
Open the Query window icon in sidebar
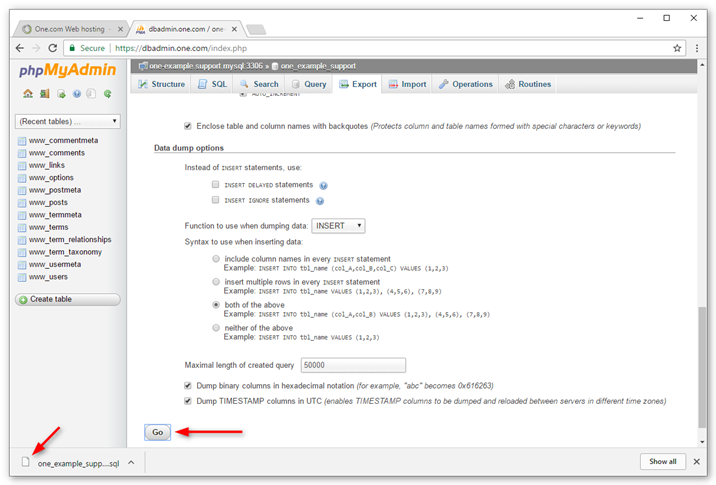61,94
